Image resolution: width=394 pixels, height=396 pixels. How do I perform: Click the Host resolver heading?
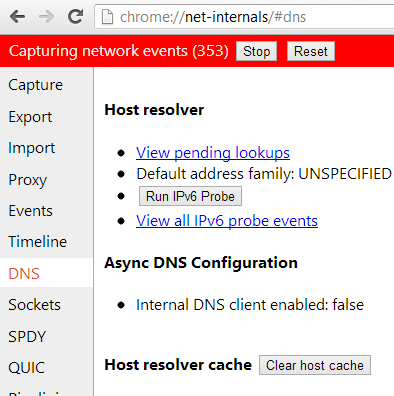(x=154, y=110)
